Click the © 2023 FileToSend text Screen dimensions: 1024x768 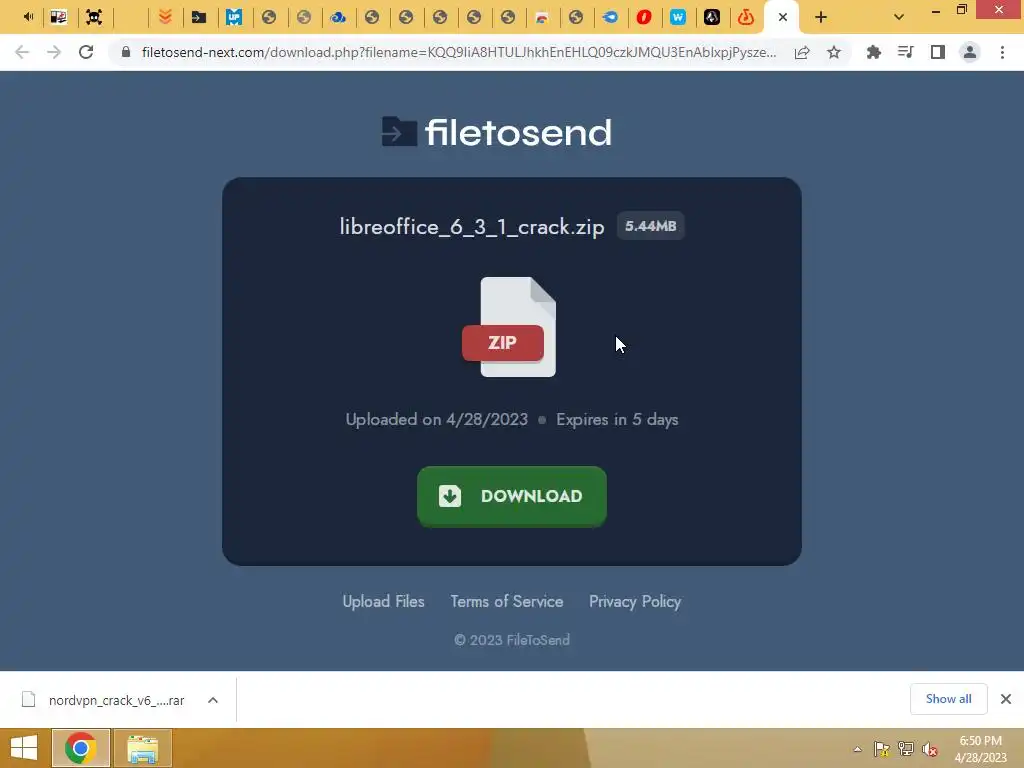pyautogui.click(x=512, y=640)
